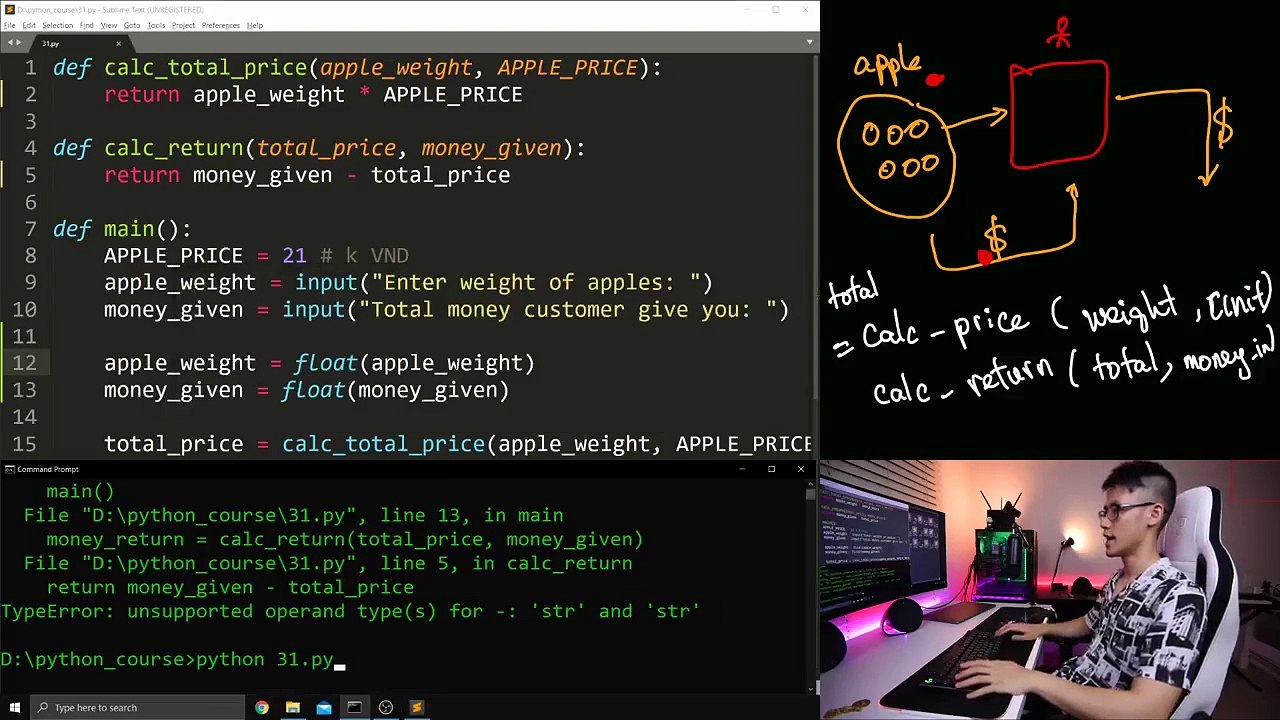The width and height of the screenshot is (1280, 720).
Task: Click "return money_given - total_price" in traceback
Action: [x=230, y=588]
